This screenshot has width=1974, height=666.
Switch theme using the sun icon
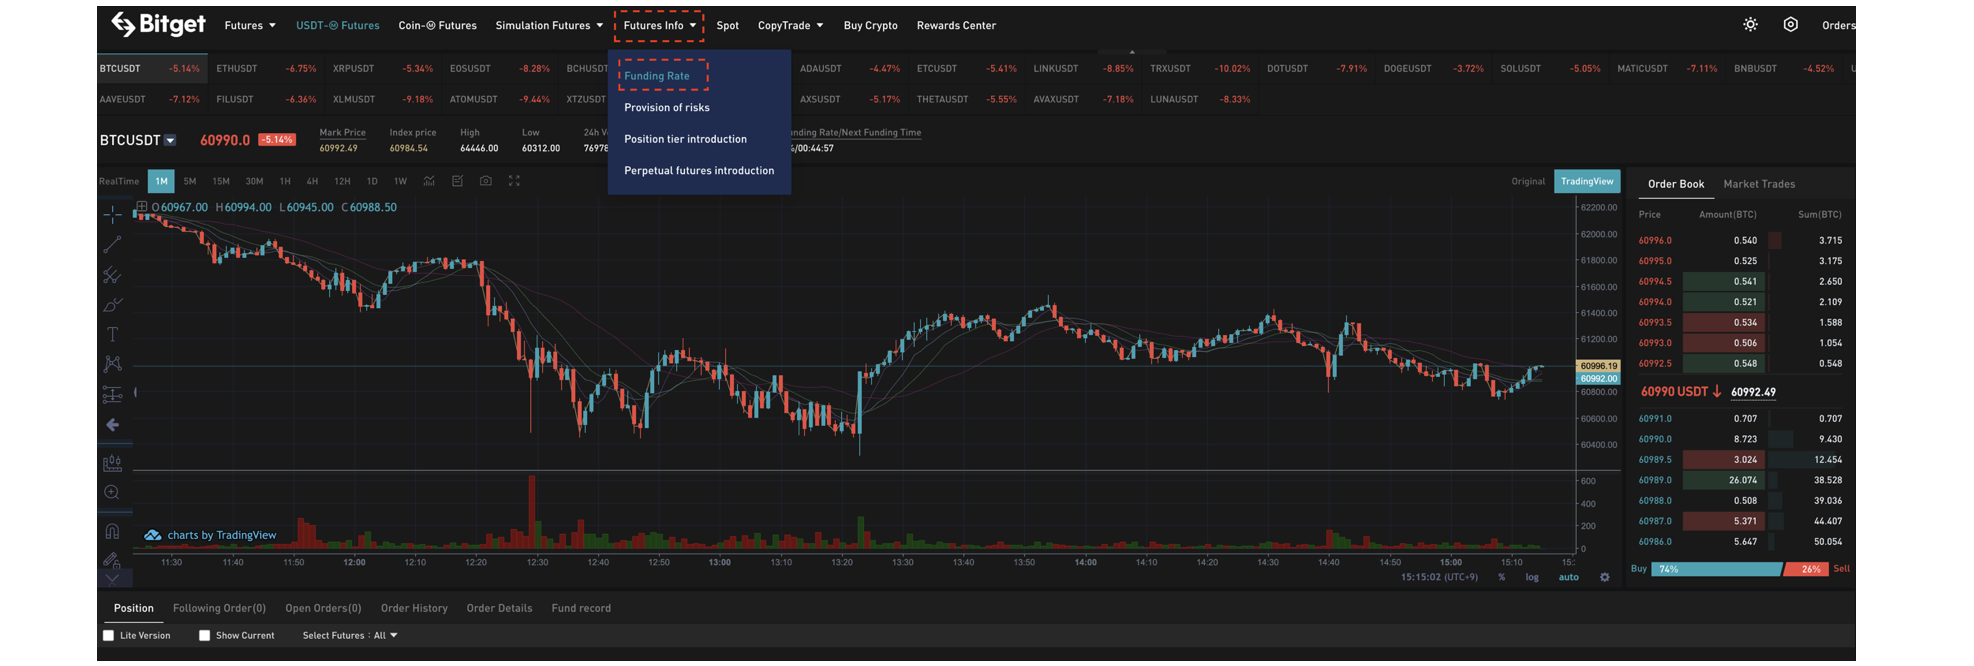point(1750,25)
